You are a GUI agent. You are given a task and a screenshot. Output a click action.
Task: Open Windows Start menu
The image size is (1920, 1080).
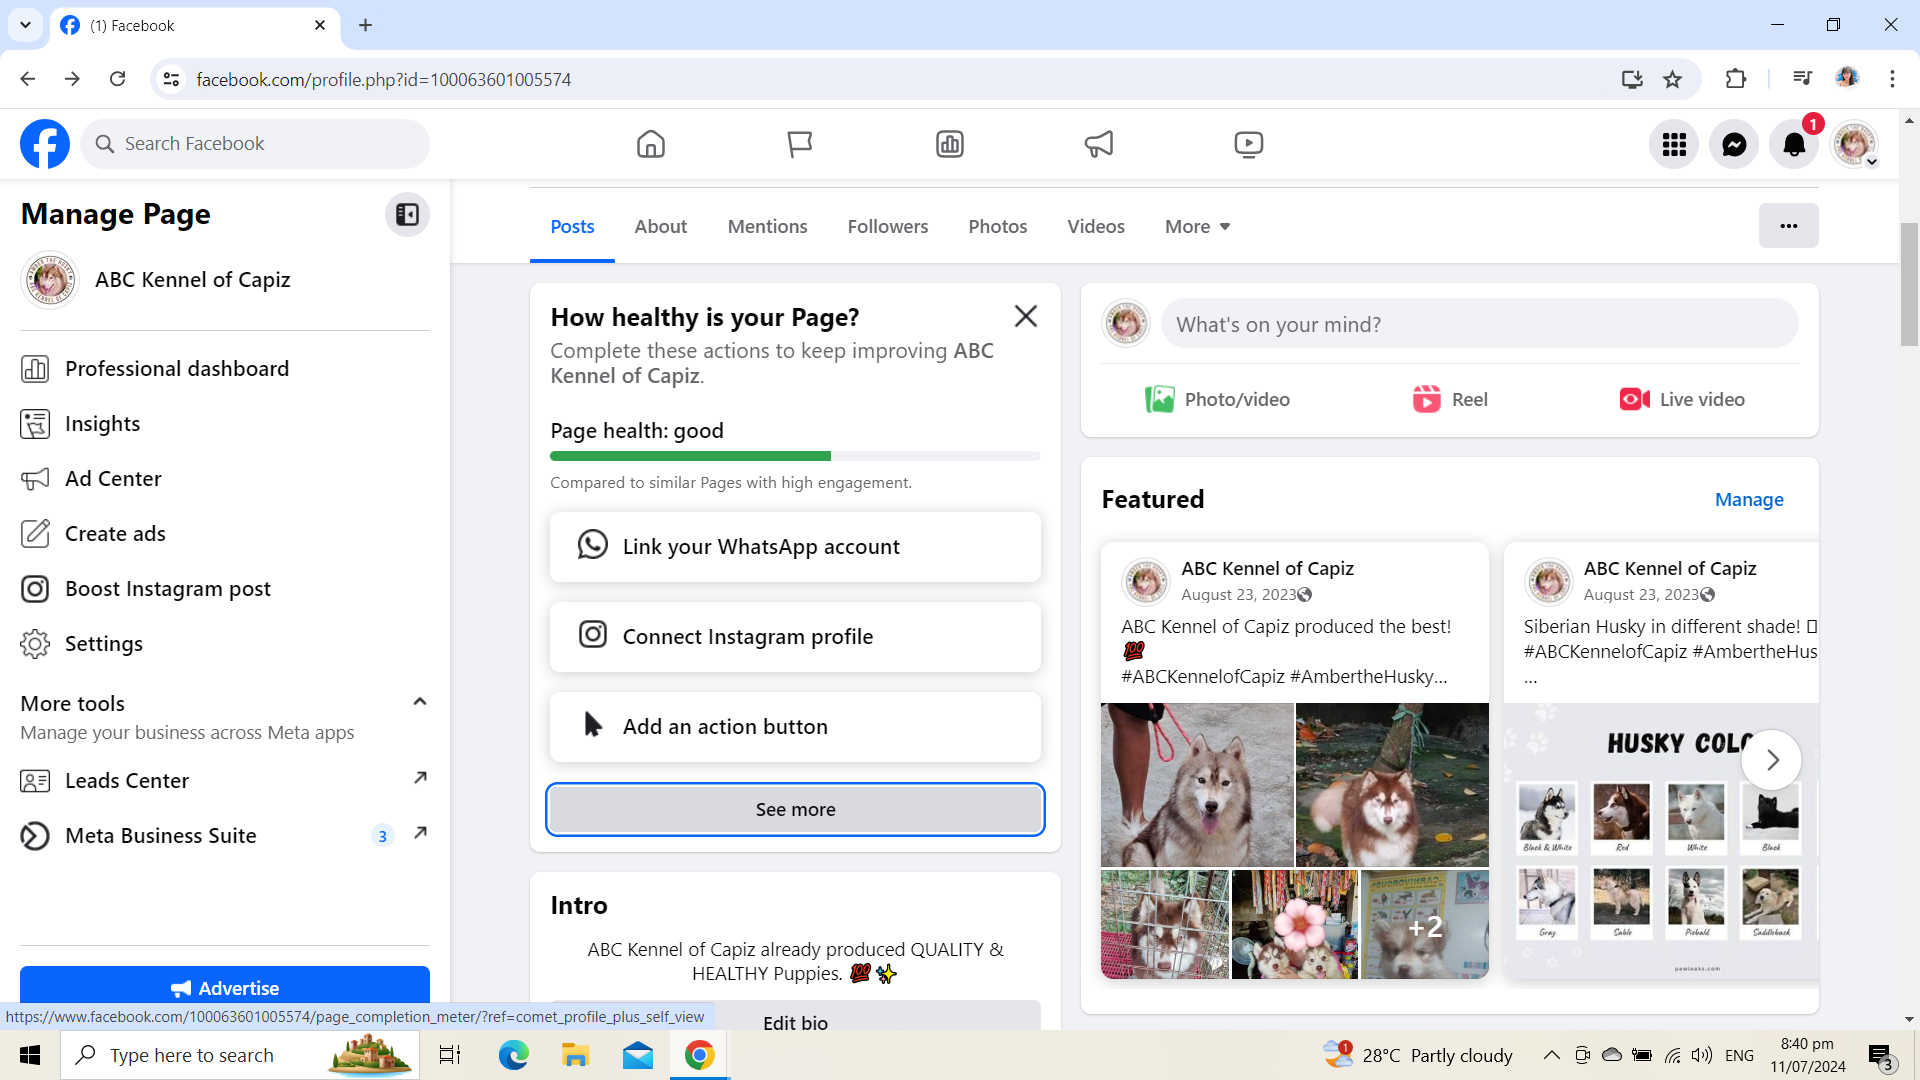tap(30, 1055)
